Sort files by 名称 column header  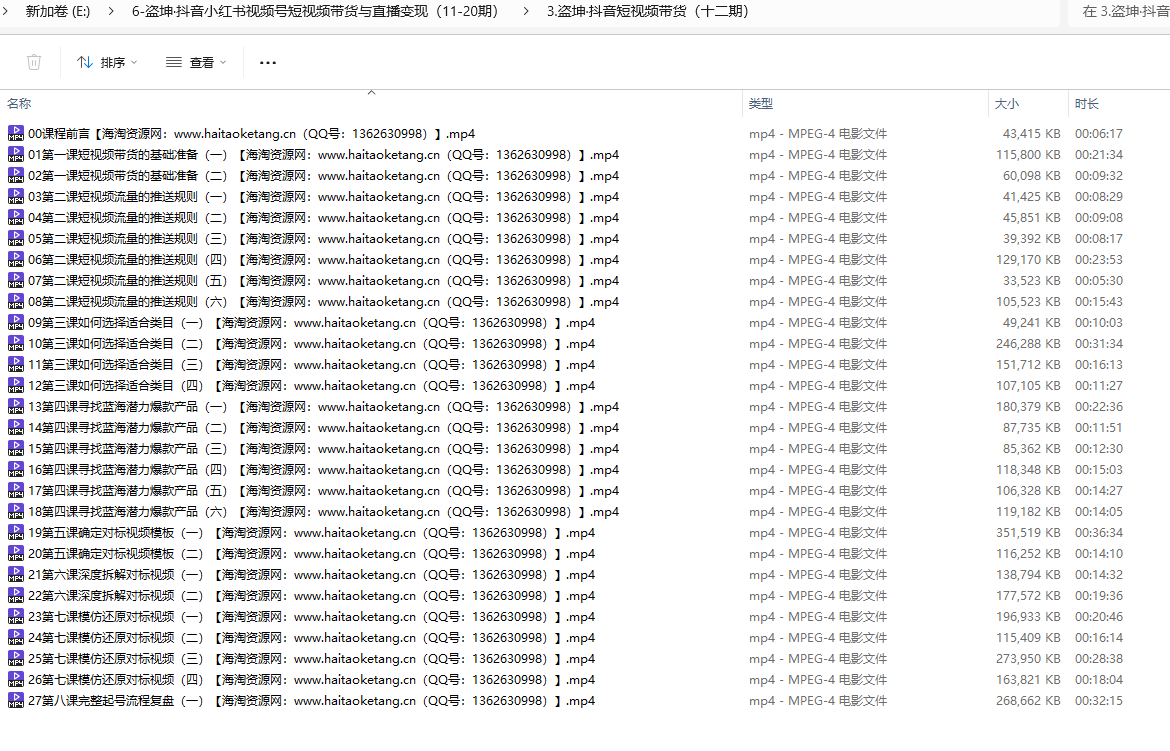pyautogui.click(x=20, y=103)
